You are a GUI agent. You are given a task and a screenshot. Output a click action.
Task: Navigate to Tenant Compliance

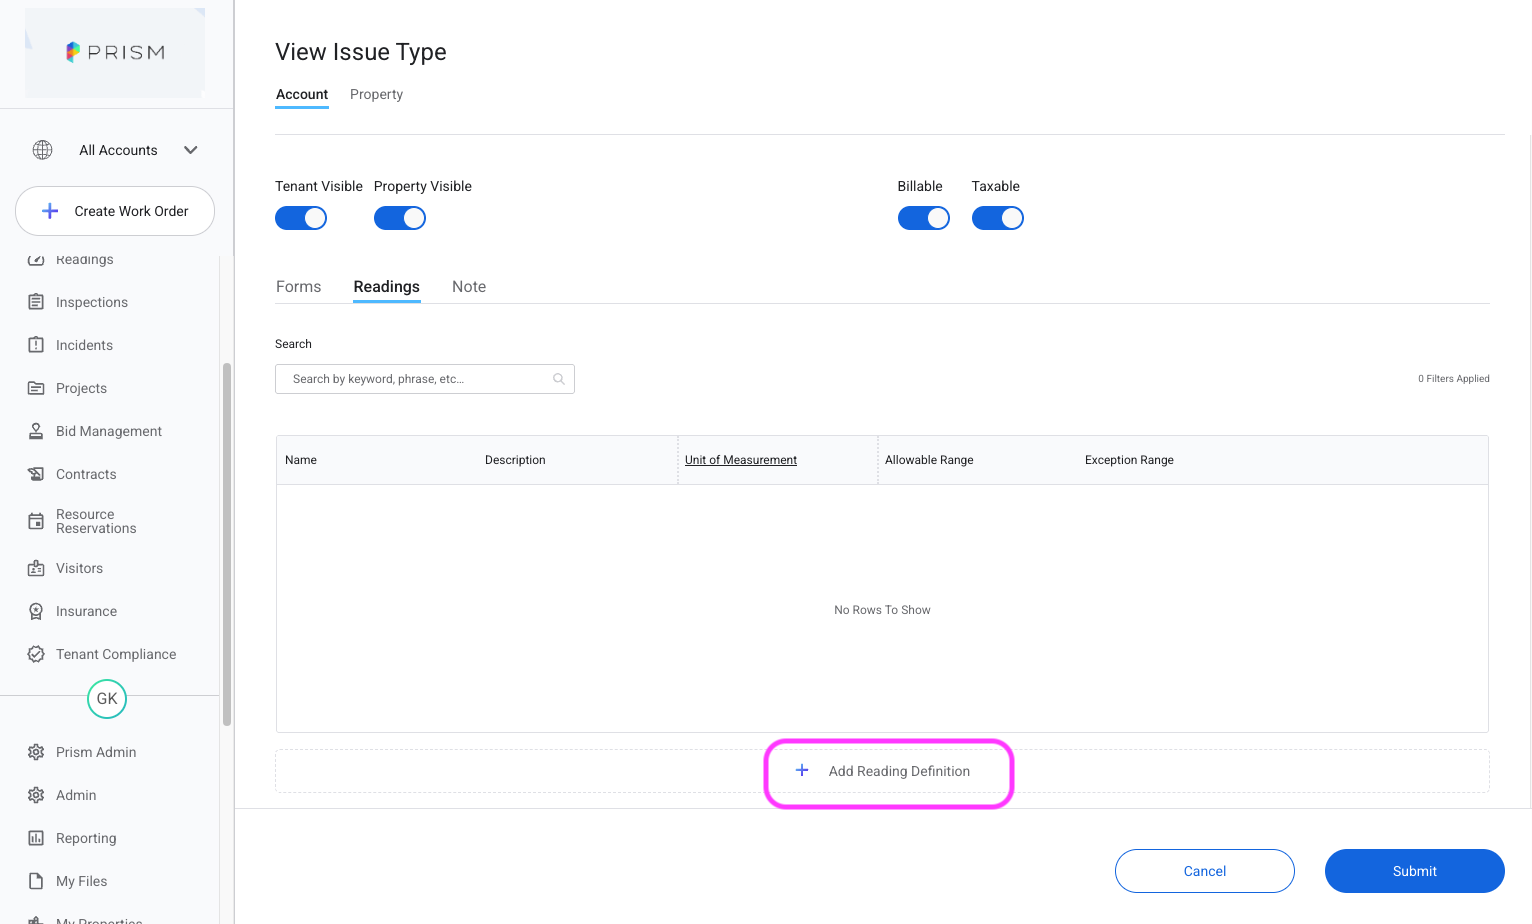[115, 654]
